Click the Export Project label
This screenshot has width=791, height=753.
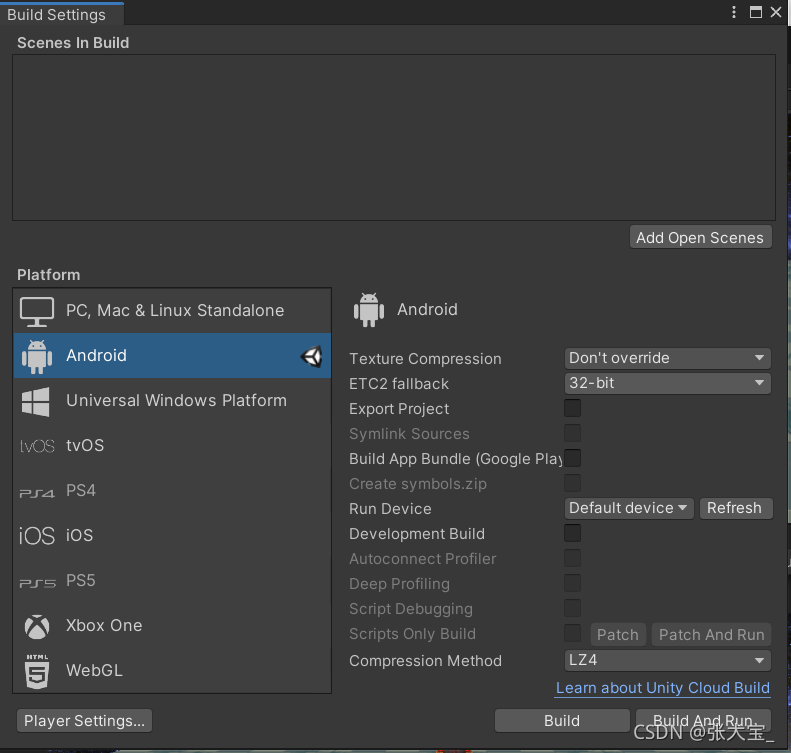[x=399, y=409]
